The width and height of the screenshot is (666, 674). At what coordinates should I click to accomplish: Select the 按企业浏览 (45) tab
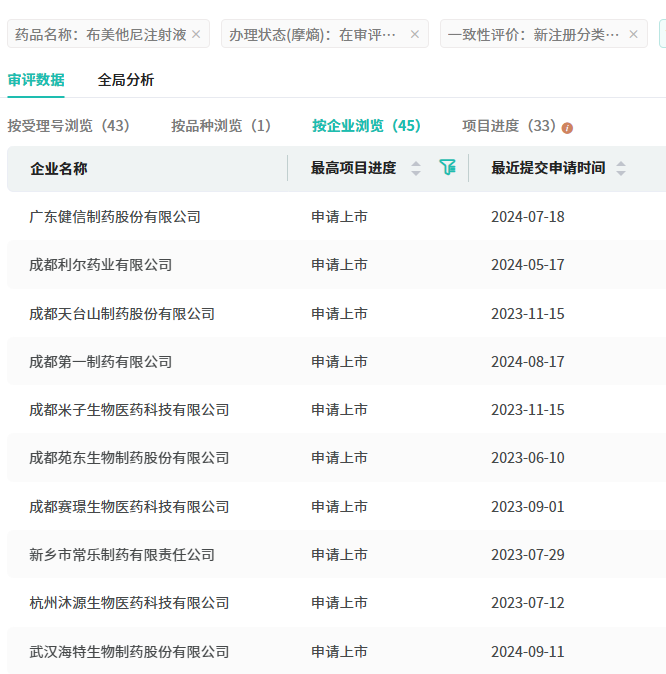tap(366, 126)
